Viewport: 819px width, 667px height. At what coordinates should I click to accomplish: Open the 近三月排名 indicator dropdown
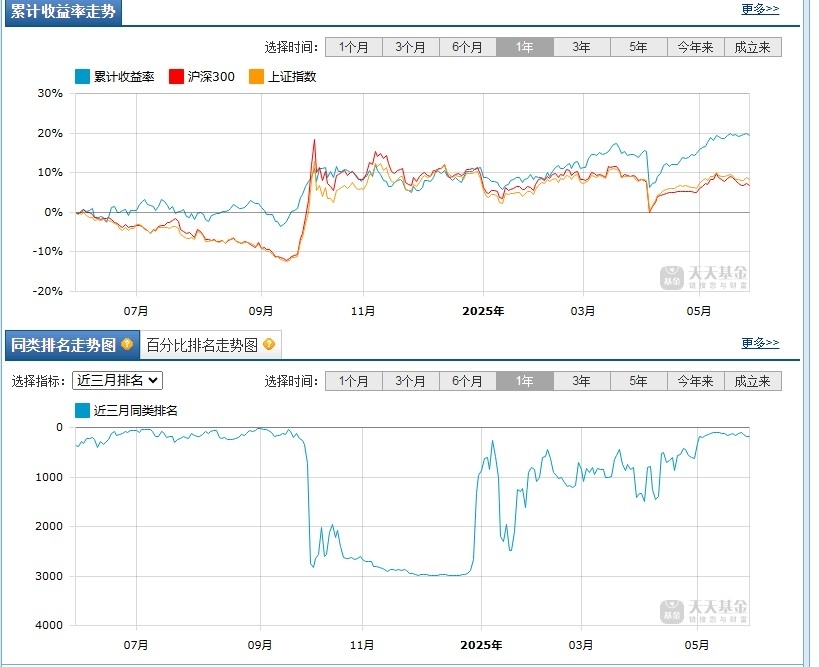coord(118,380)
